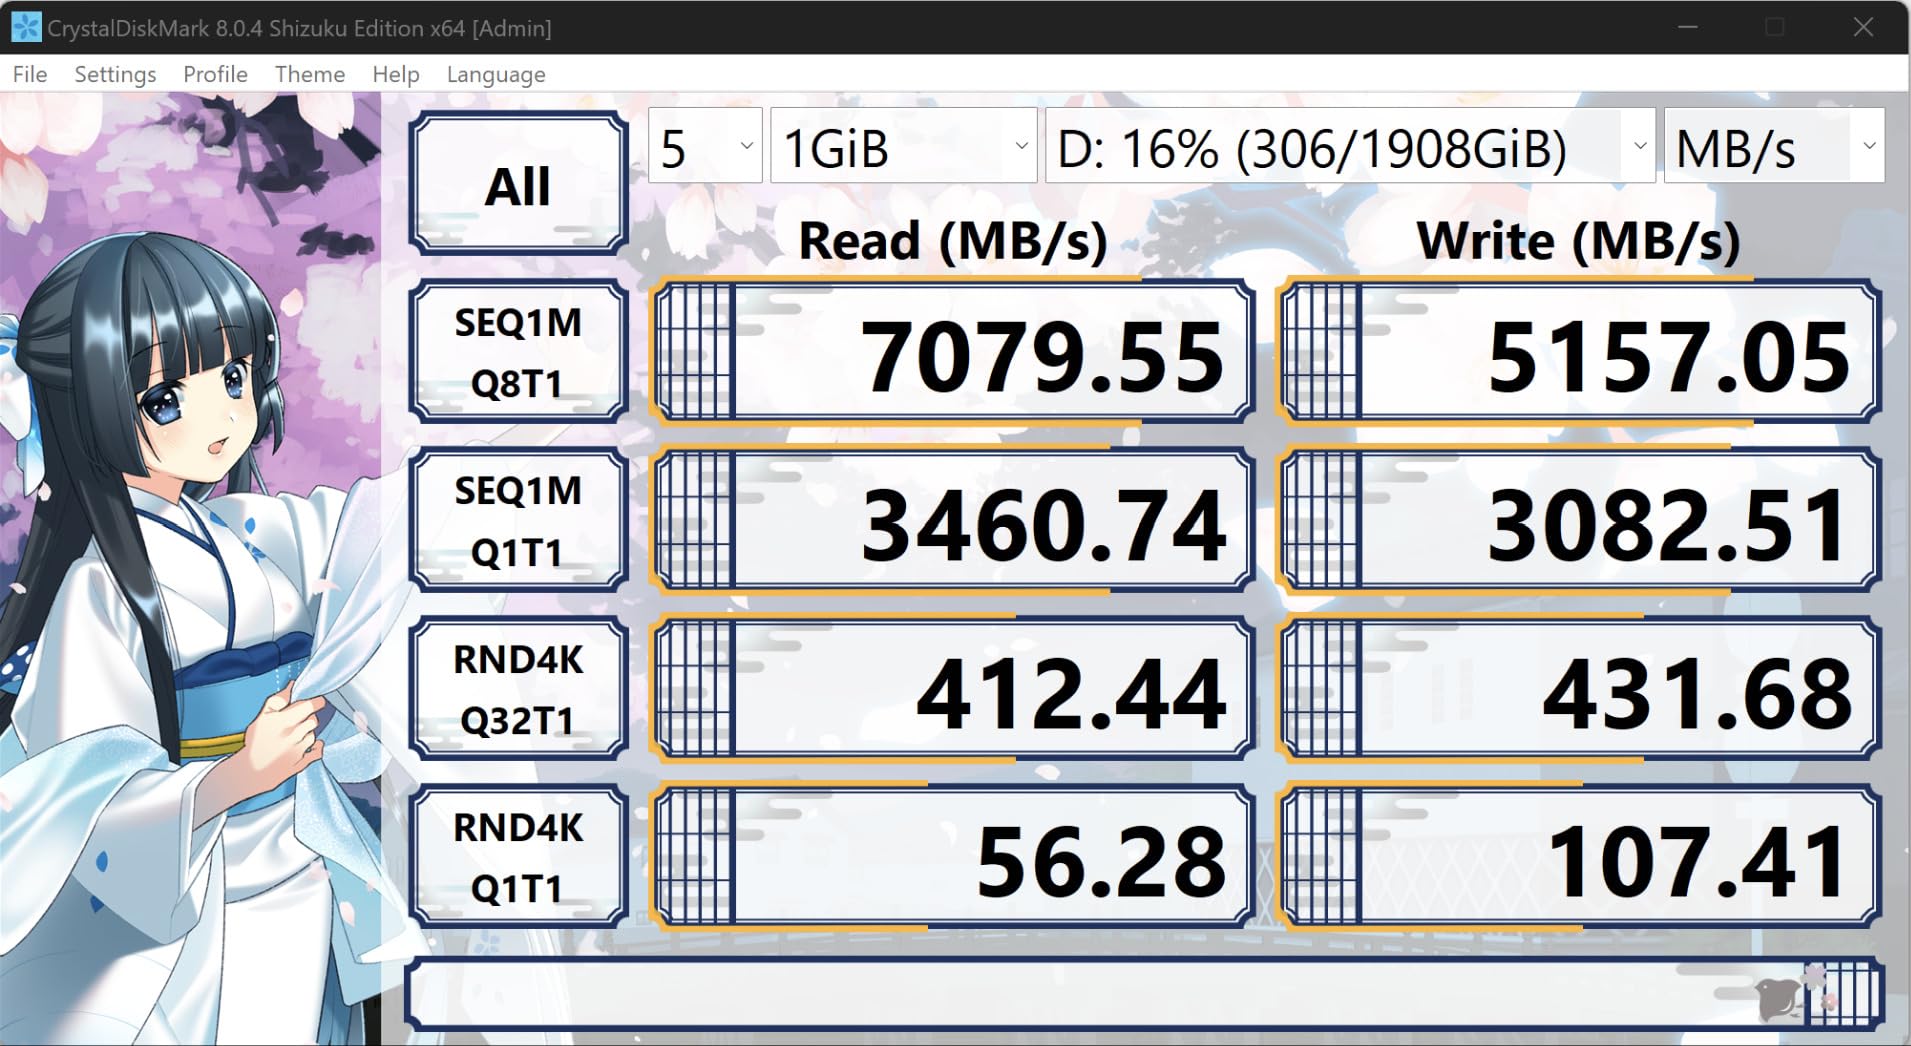Viewport: 1911px width, 1046px height.
Task: Open the drive selection dropdown for D:
Action: tap(1348, 148)
